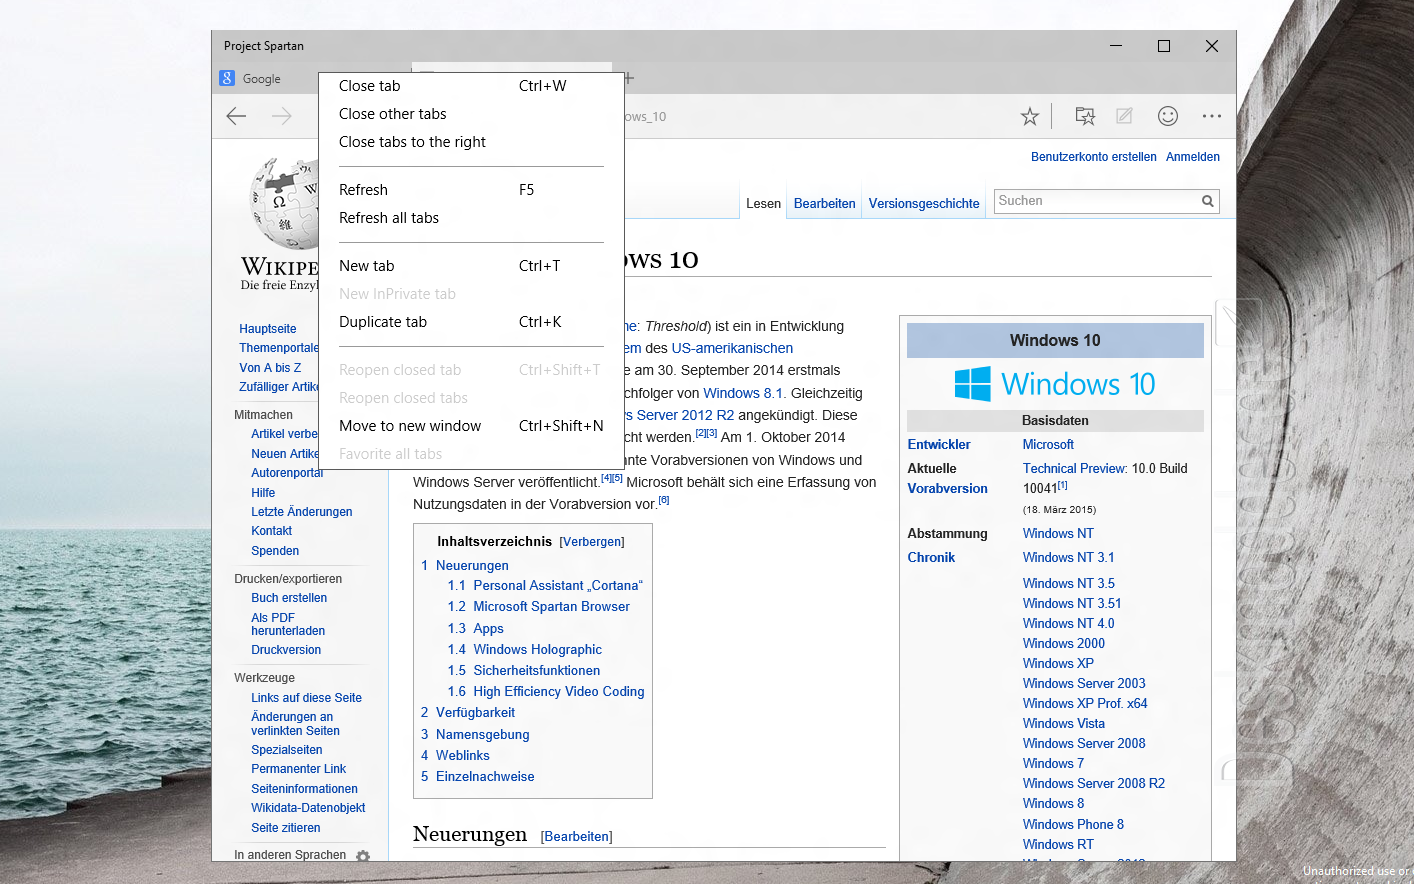Open Hauptseite in the sidebar
1414x884 pixels.
pyautogui.click(x=268, y=329)
